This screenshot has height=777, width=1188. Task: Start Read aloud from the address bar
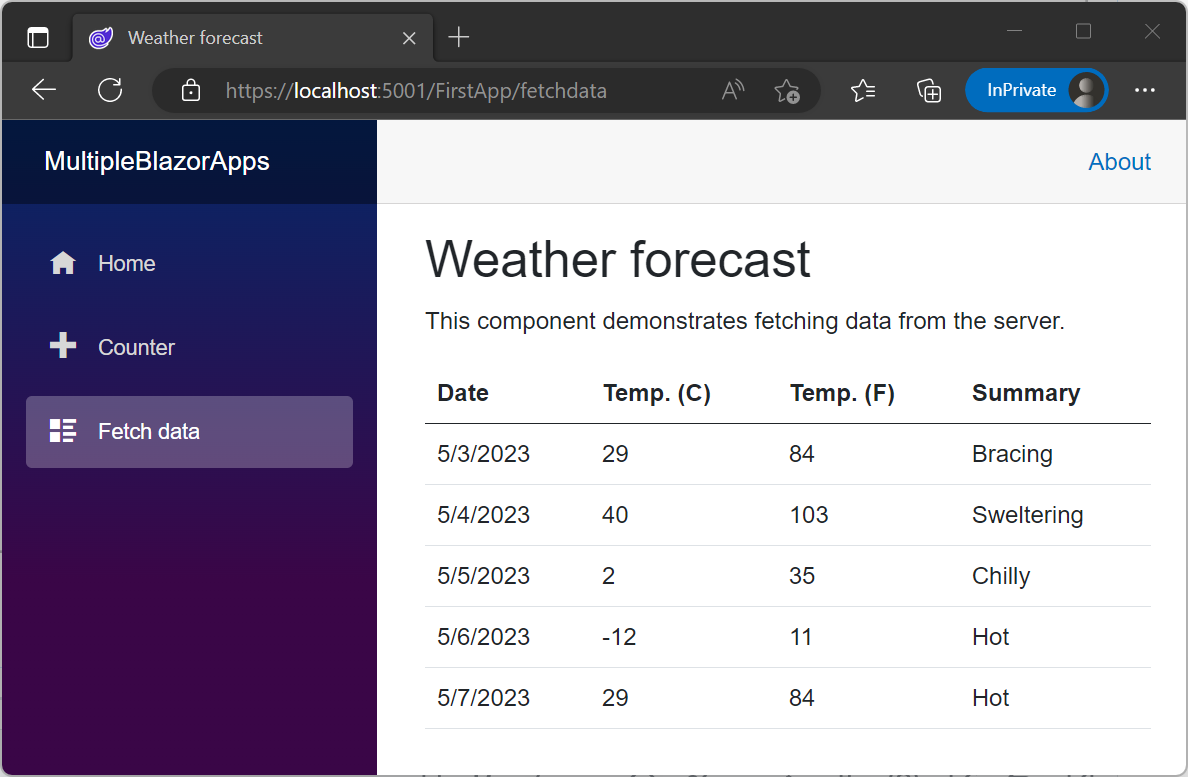(732, 90)
